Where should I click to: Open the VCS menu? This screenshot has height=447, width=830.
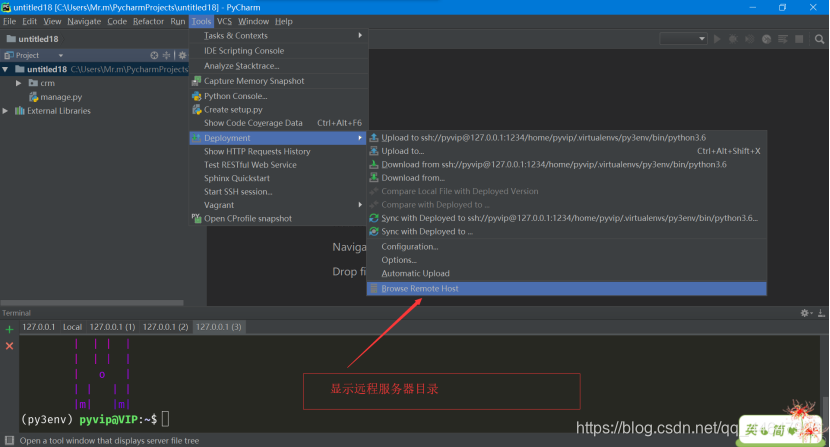[x=224, y=21]
